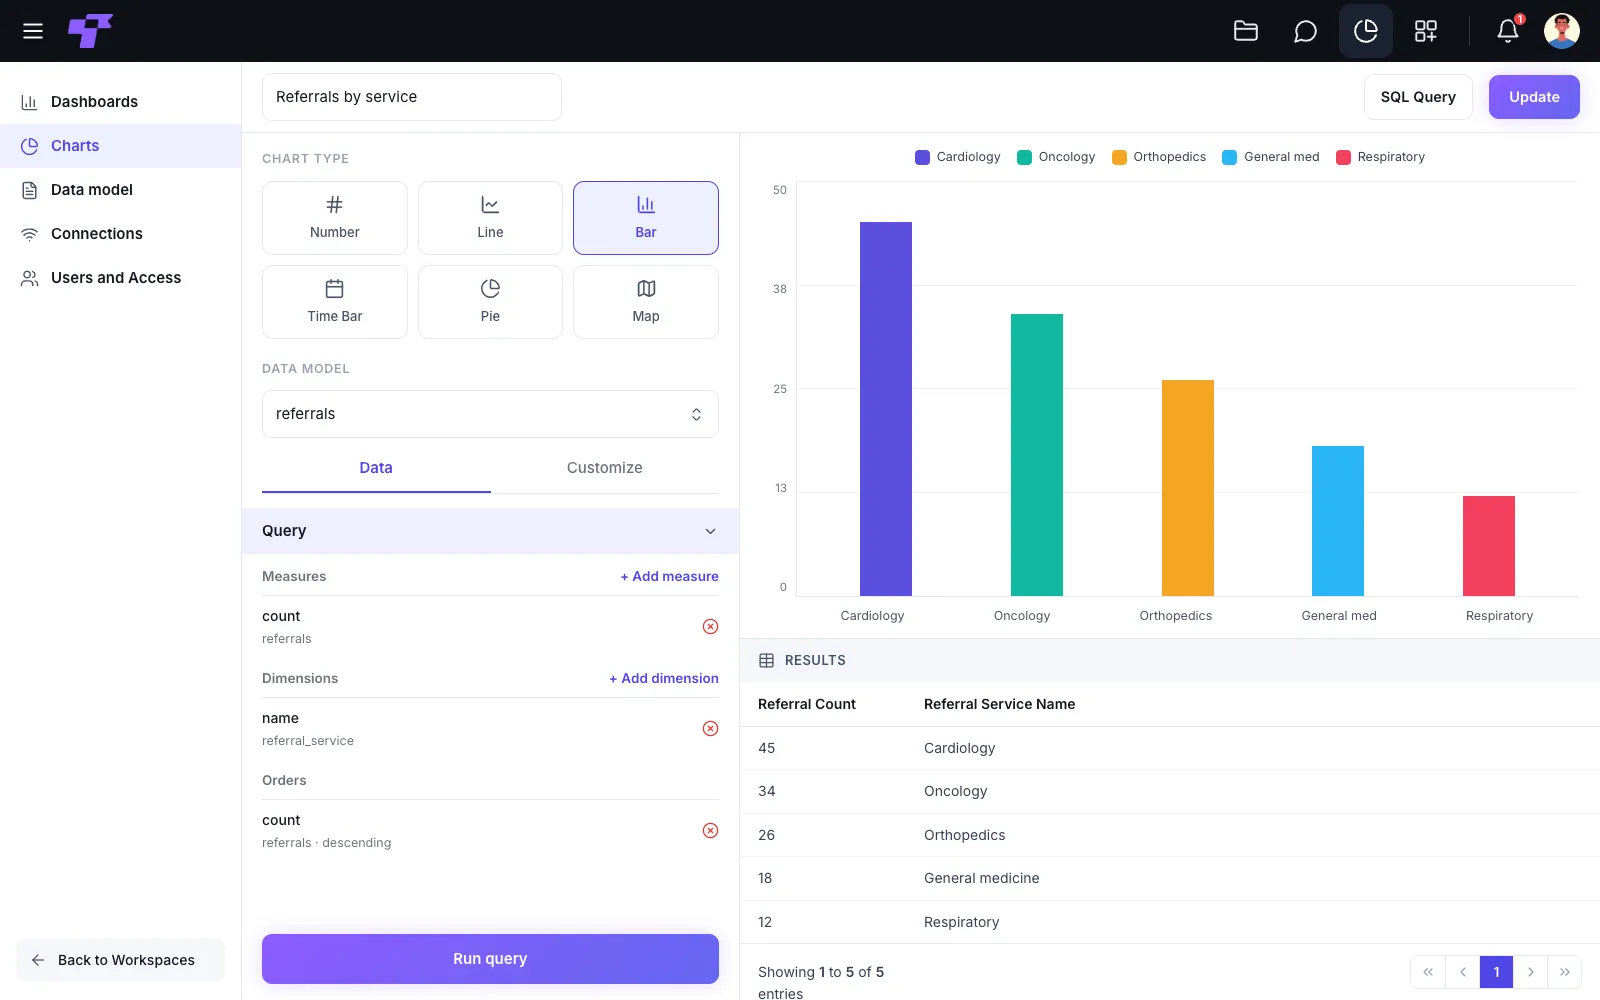
Task: Open the referrals data model dropdown
Action: click(x=490, y=414)
